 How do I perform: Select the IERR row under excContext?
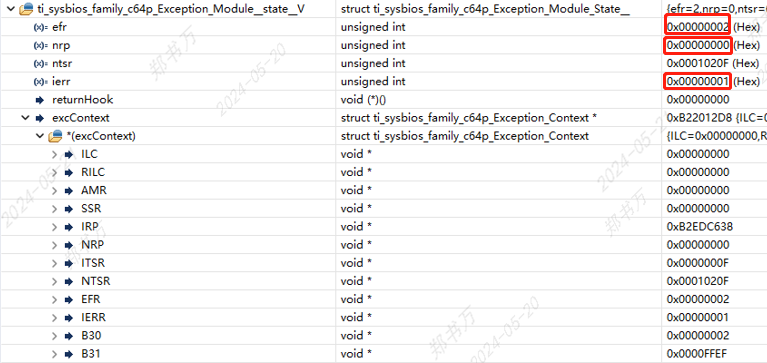pyautogui.click(x=384, y=318)
